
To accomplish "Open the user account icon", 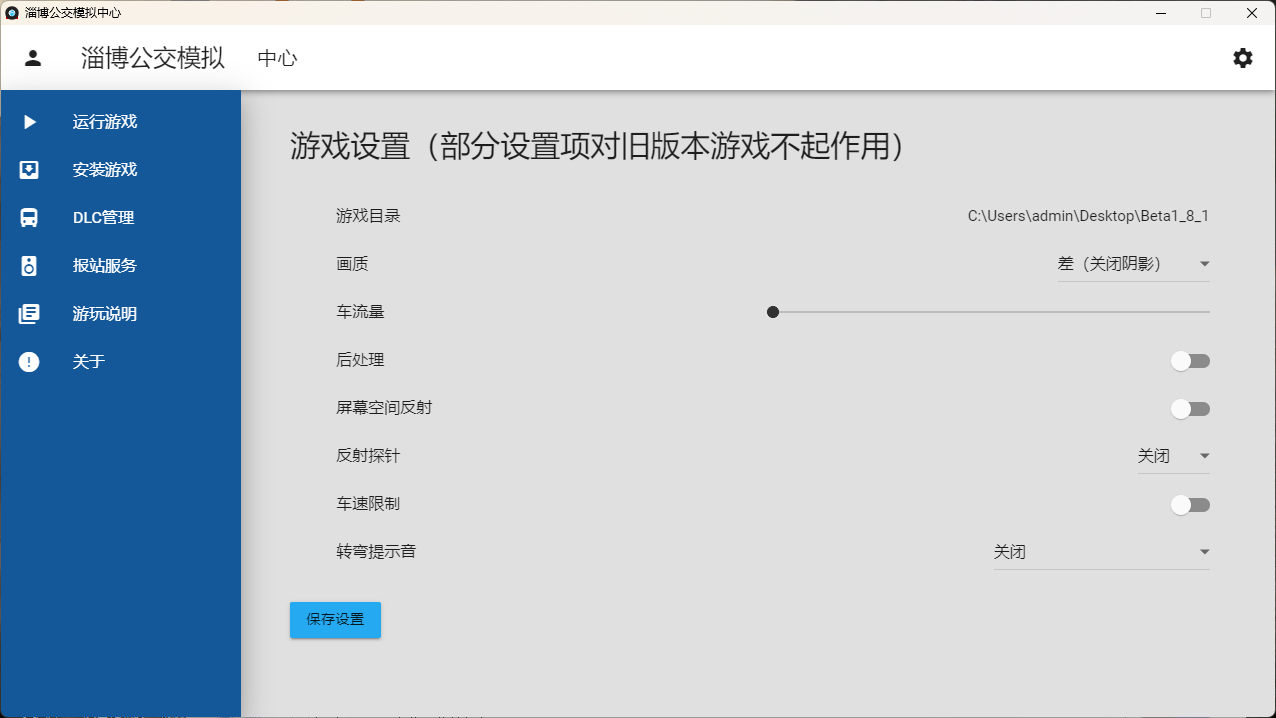I will click(33, 58).
